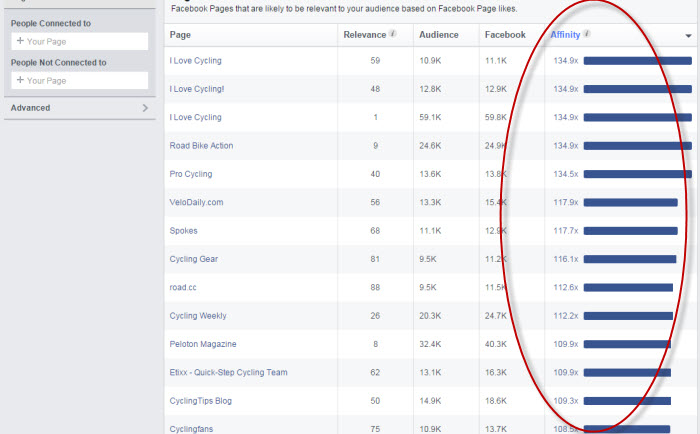Click relevance value 68 in Spokes row
700x434 pixels.
pos(375,231)
